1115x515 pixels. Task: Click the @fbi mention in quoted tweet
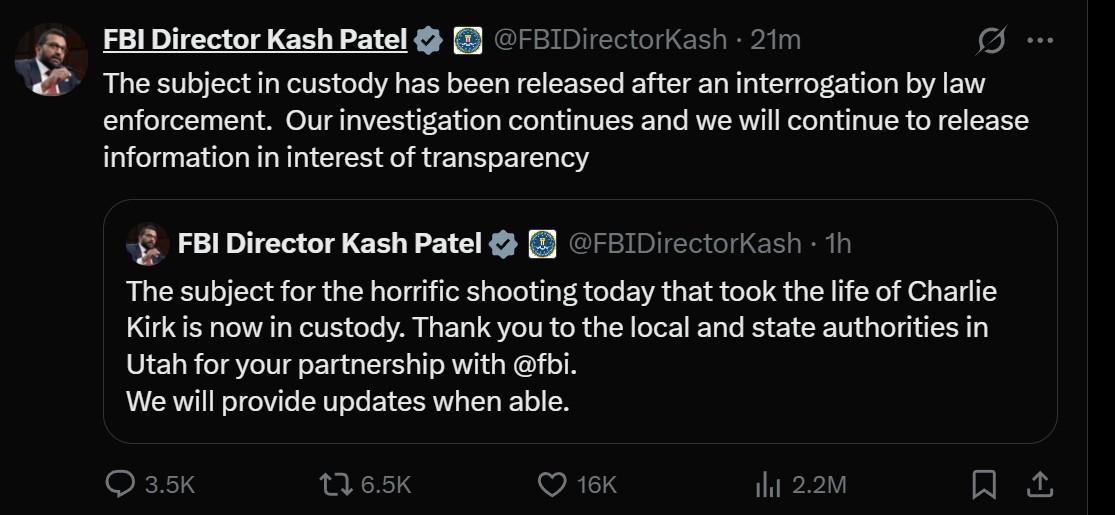(x=544, y=364)
